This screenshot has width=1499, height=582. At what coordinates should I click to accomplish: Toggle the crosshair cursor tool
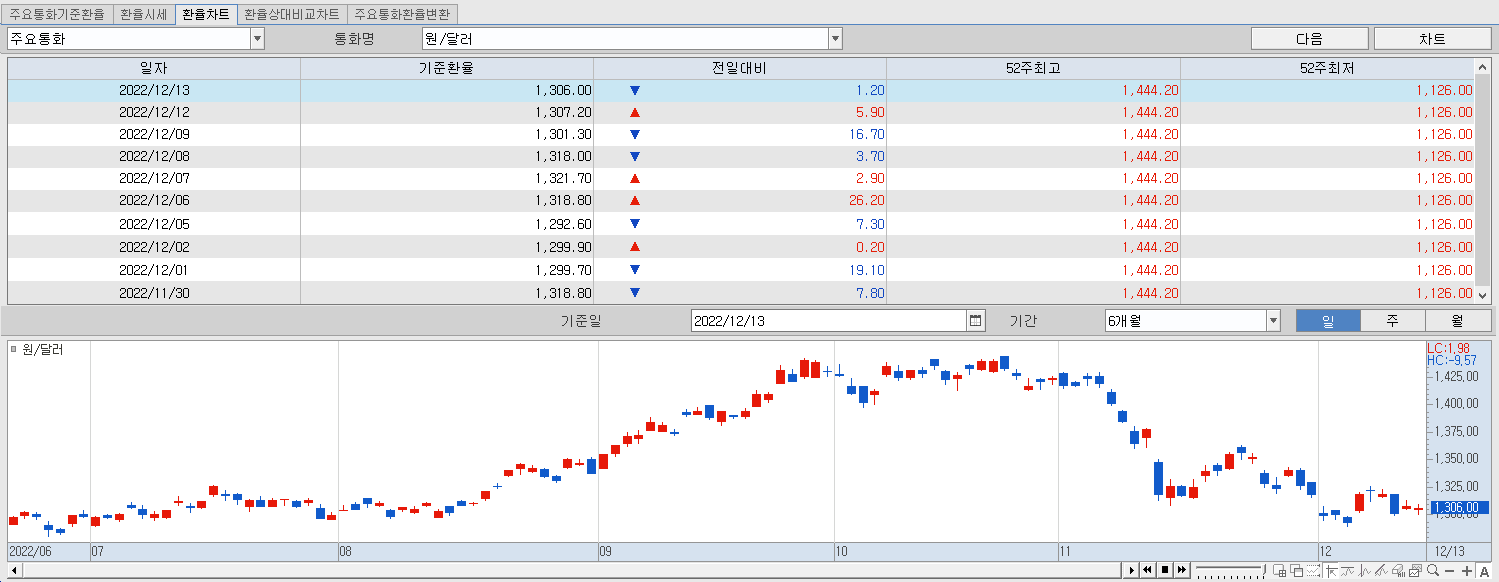pyautogui.click(x=1331, y=571)
